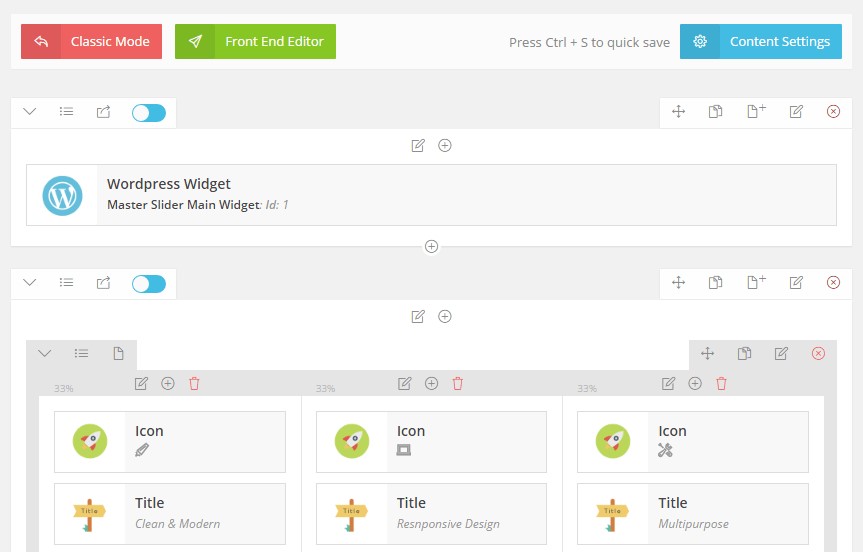Collapse the second row with the chevron
The height and width of the screenshot is (552, 863).
point(30,283)
